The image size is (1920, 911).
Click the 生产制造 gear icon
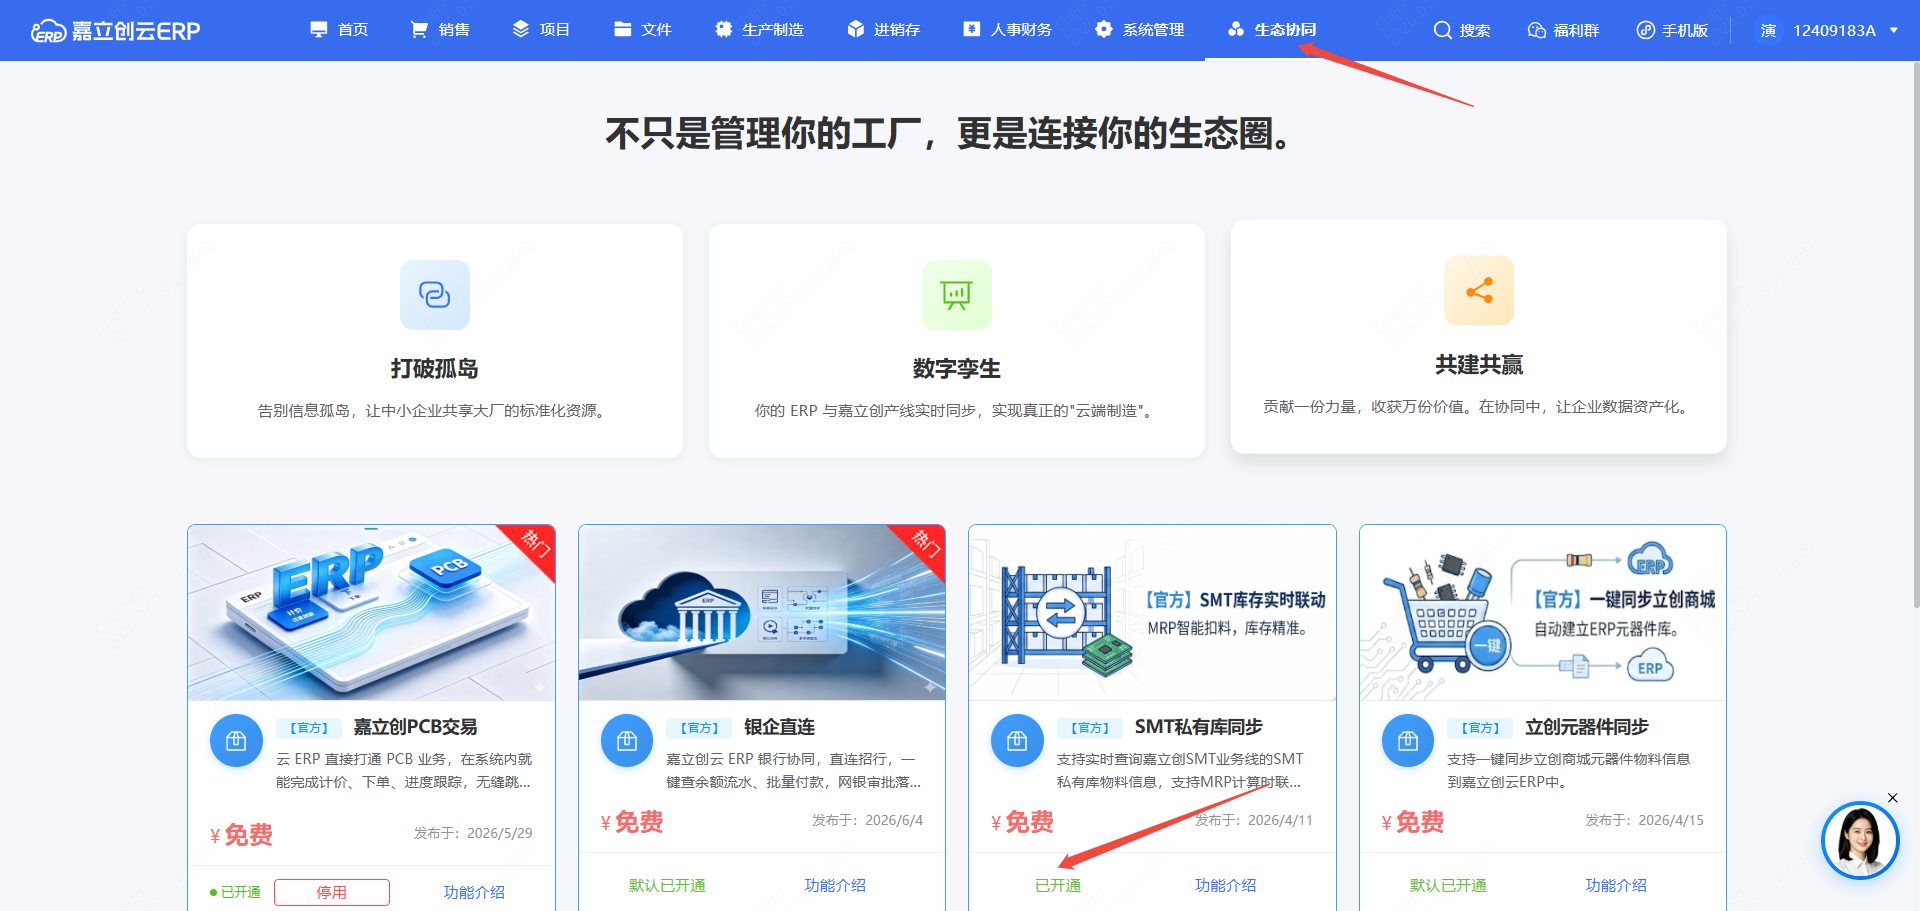(x=724, y=30)
